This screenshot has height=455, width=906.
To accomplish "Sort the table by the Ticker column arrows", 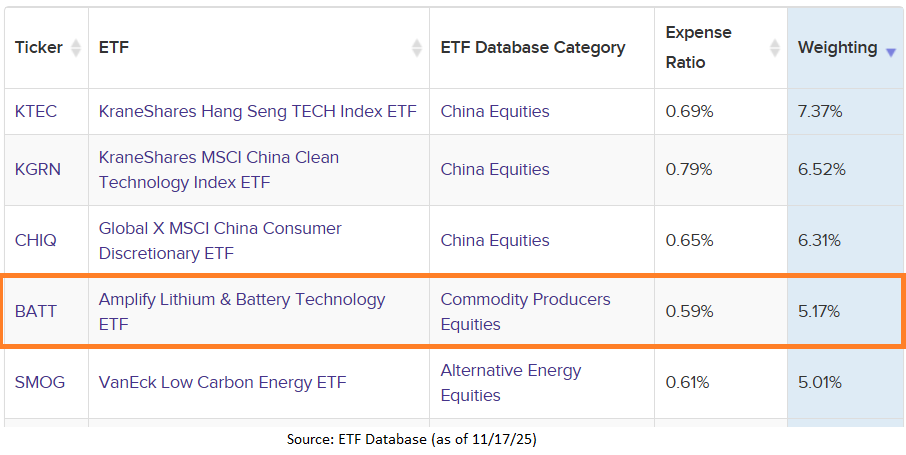I will (76, 48).
